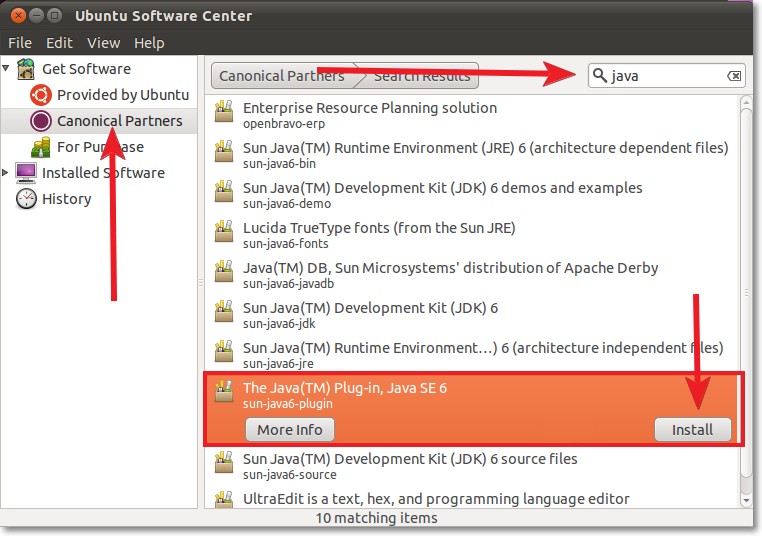Click the package icon for sun-java6-source
The image size is (762, 536).
click(x=224, y=463)
